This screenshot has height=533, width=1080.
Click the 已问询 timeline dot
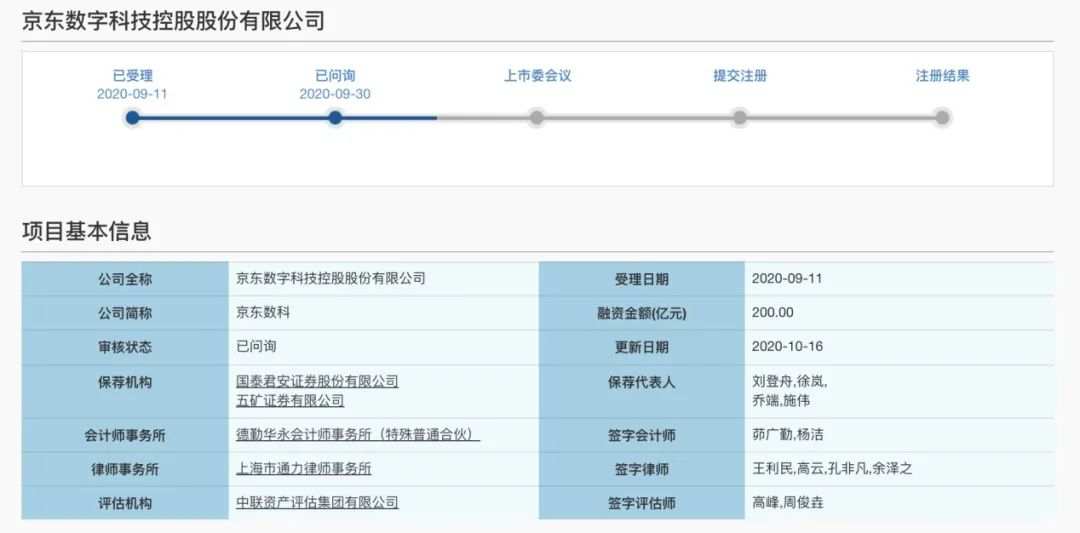click(335, 118)
